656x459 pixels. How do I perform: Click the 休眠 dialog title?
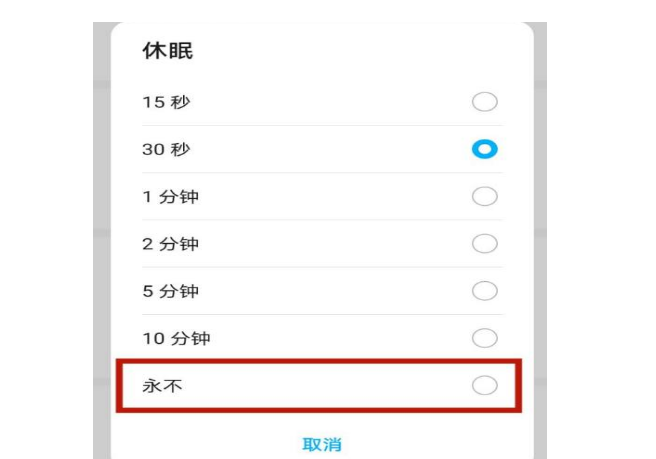click(168, 51)
